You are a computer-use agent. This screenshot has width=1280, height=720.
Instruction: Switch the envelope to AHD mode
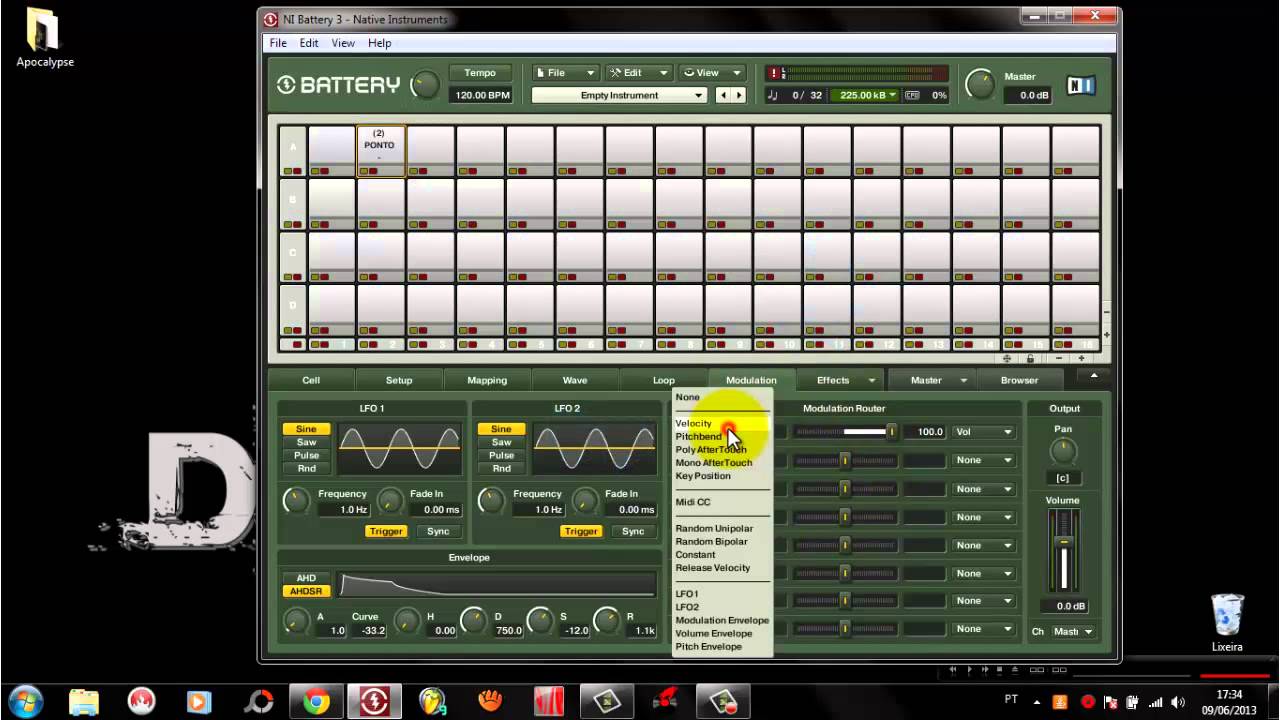pyautogui.click(x=306, y=578)
